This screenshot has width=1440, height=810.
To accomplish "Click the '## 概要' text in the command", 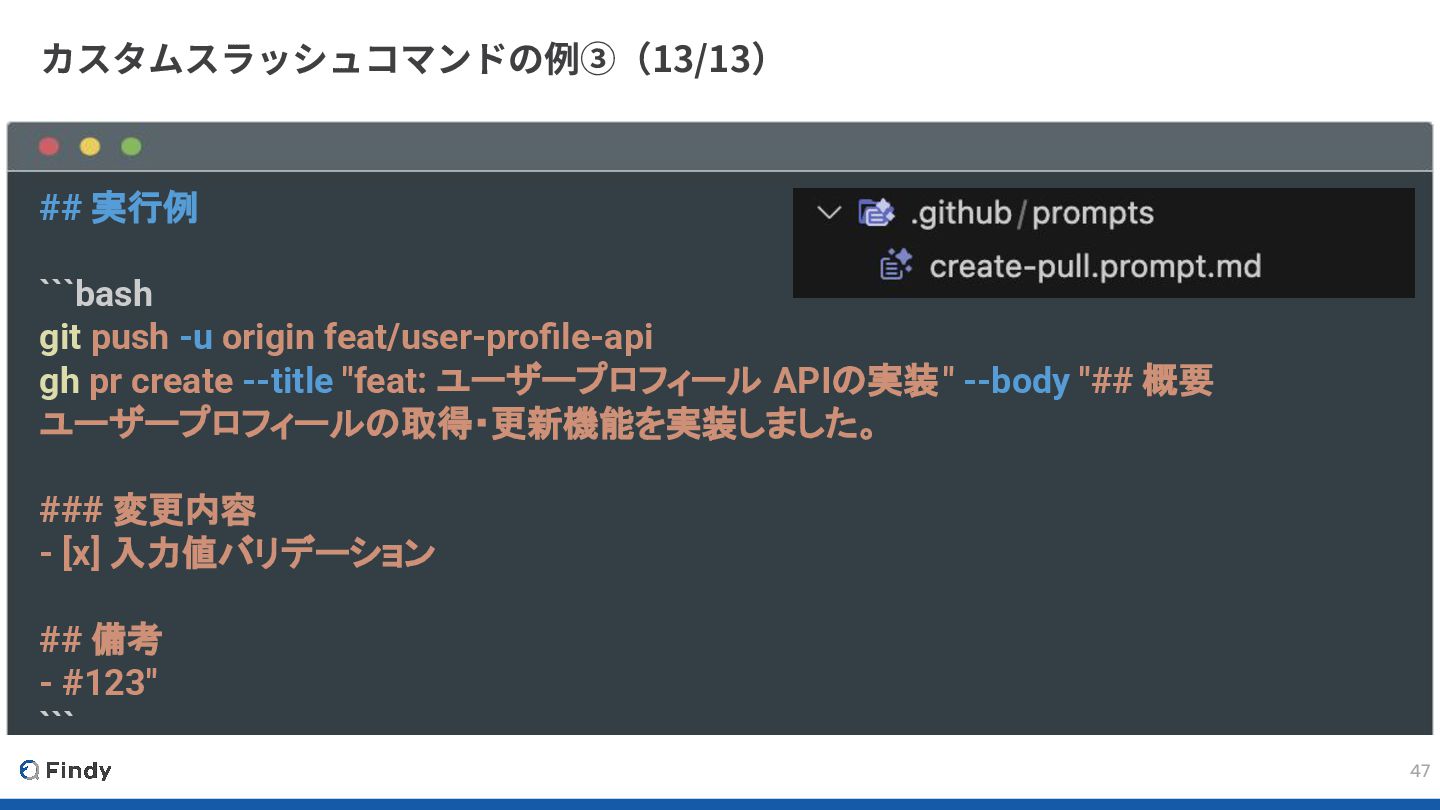I will [x=1152, y=381].
